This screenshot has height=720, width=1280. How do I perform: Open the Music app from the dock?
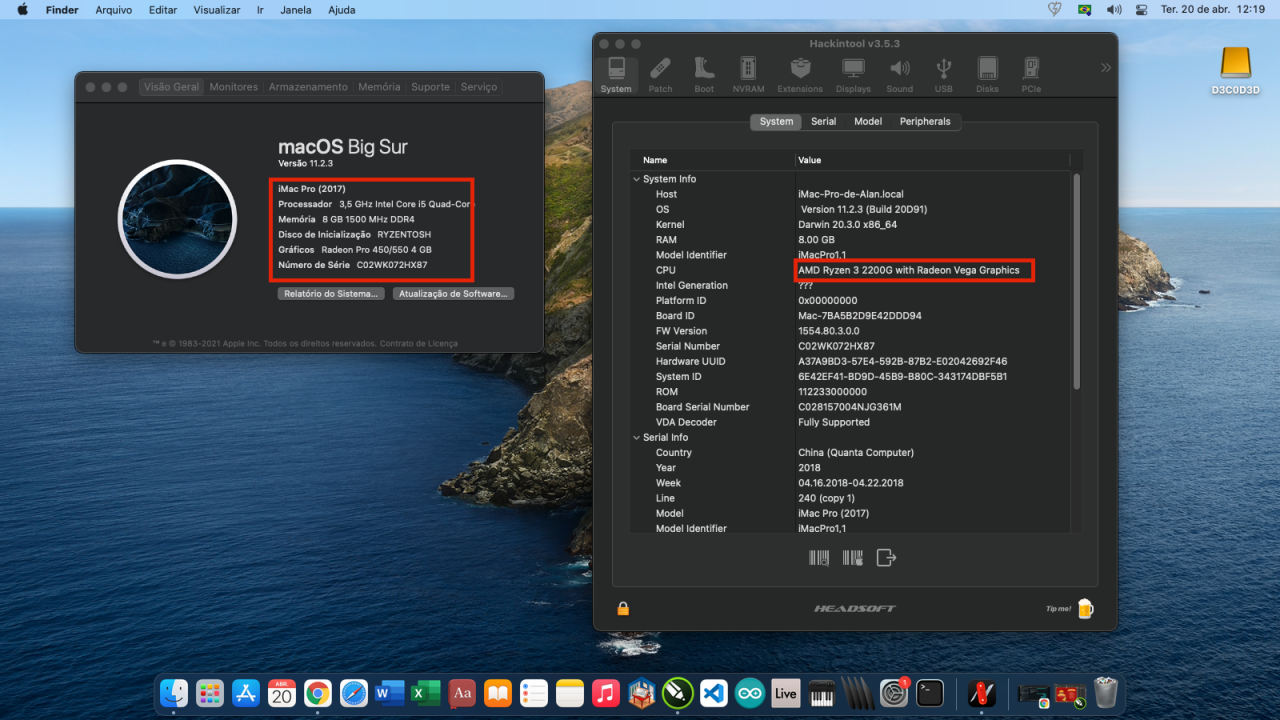[605, 692]
